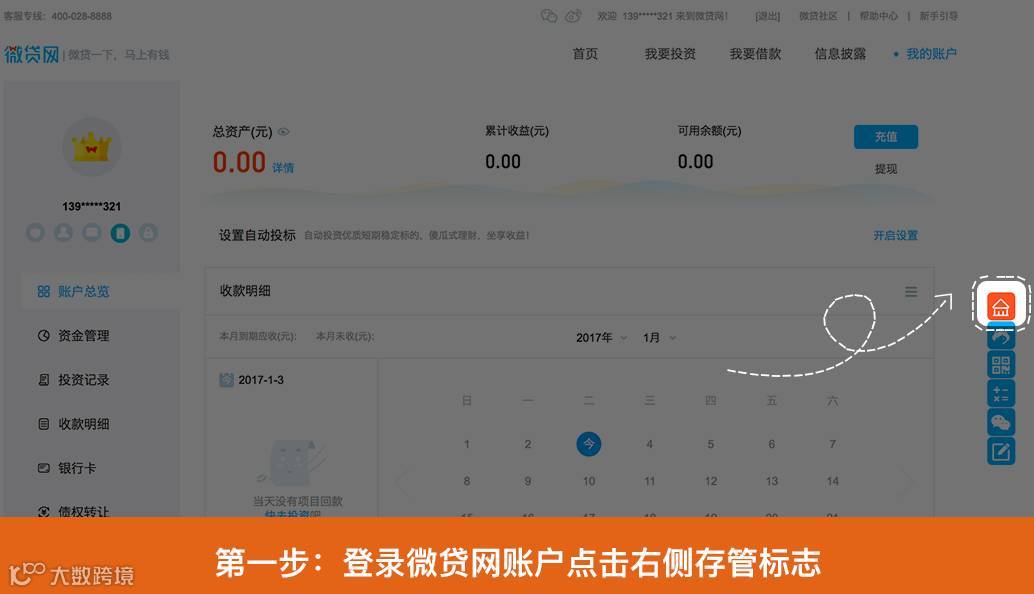
Task: Select today's date 今 in calendar
Action: pos(589,444)
